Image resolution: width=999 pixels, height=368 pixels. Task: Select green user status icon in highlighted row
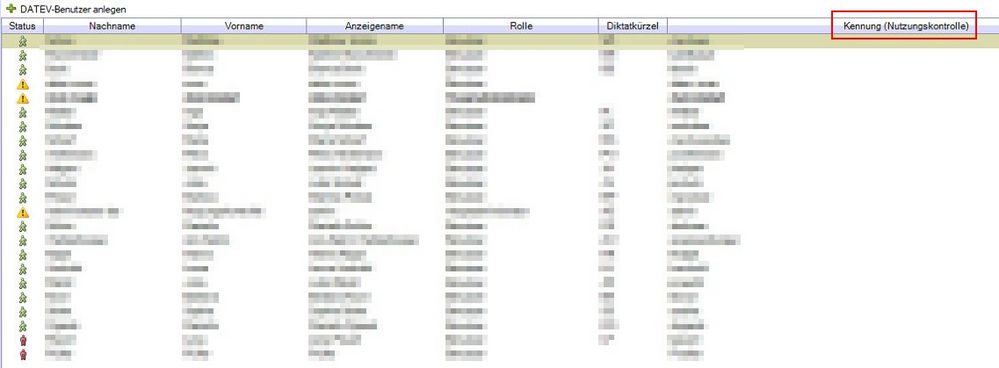pos(23,41)
